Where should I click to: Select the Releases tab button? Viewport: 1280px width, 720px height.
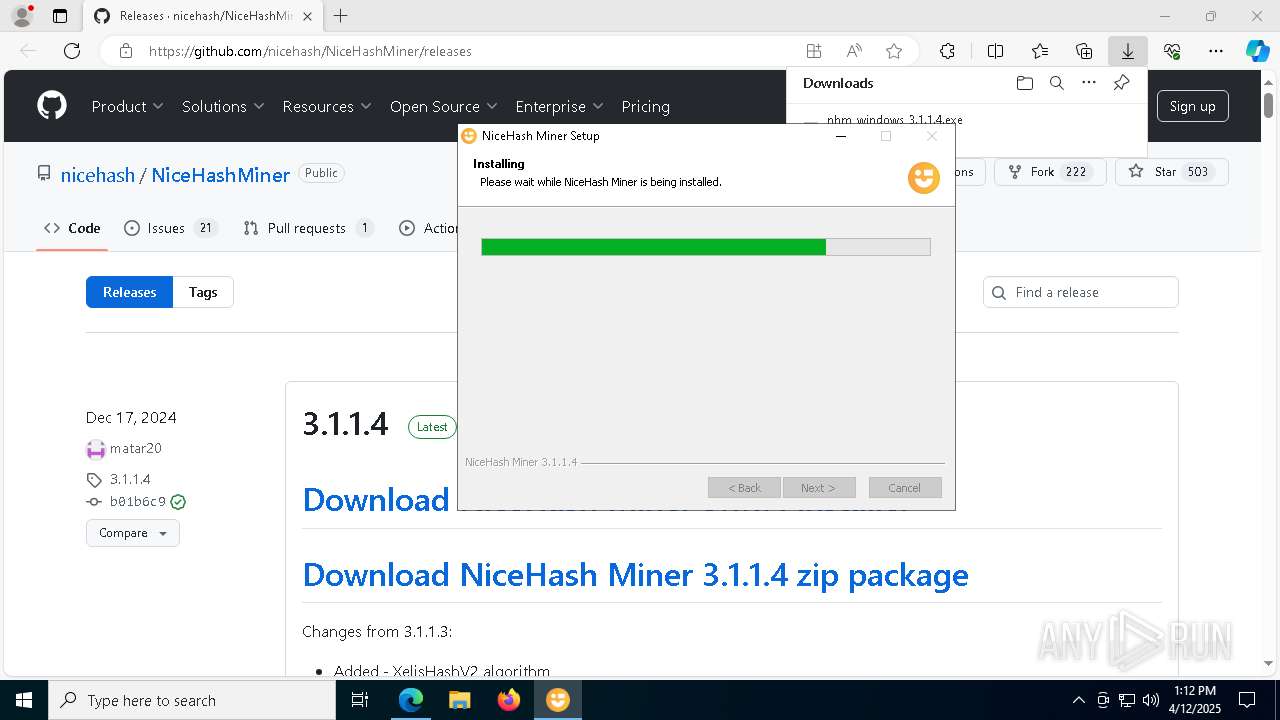click(129, 292)
